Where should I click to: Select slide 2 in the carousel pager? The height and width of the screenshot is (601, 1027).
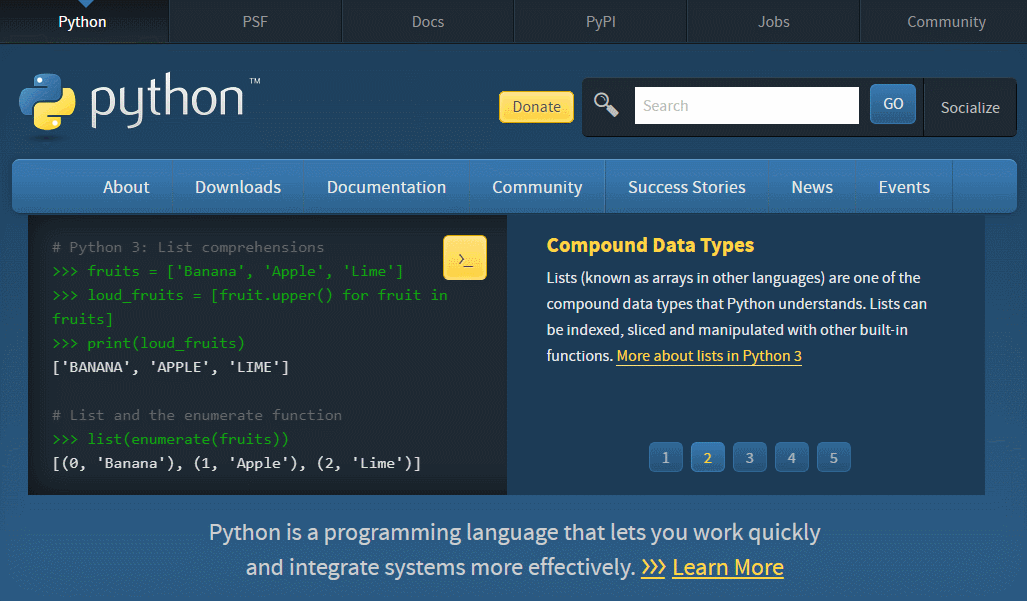(707, 457)
